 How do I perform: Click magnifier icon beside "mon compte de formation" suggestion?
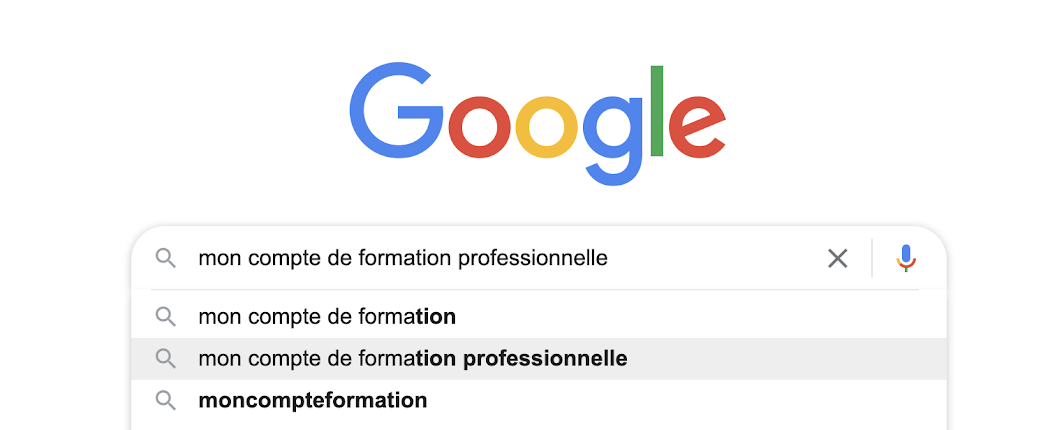(166, 317)
